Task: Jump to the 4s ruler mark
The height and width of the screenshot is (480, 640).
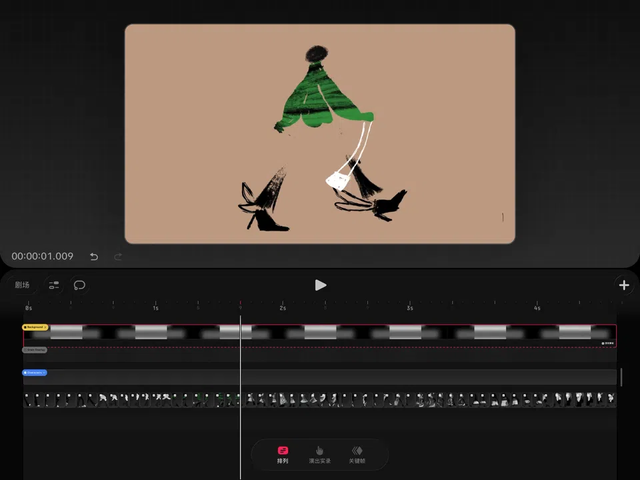Action: point(537,306)
